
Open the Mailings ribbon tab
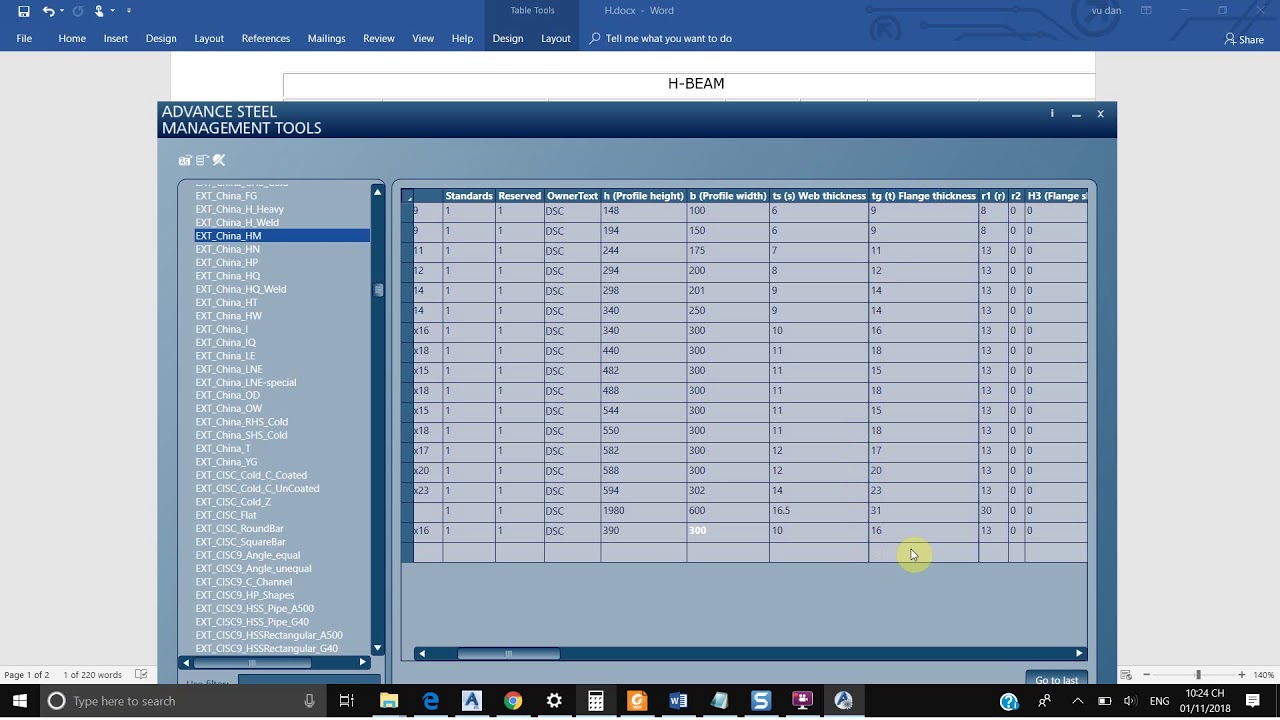[x=327, y=38]
